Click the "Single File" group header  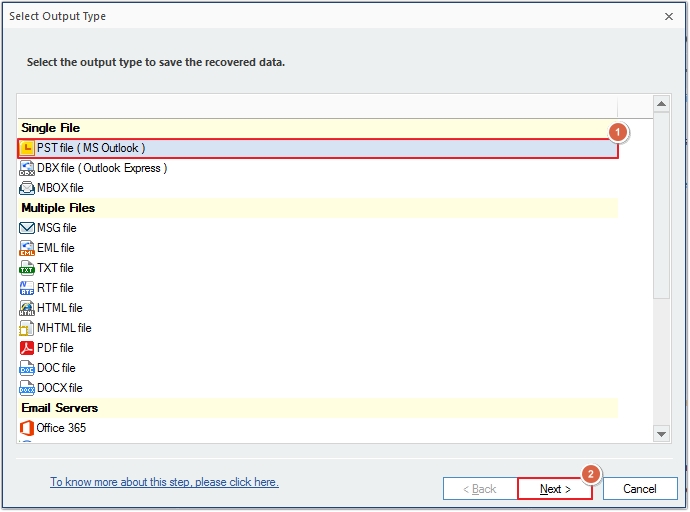[318, 128]
